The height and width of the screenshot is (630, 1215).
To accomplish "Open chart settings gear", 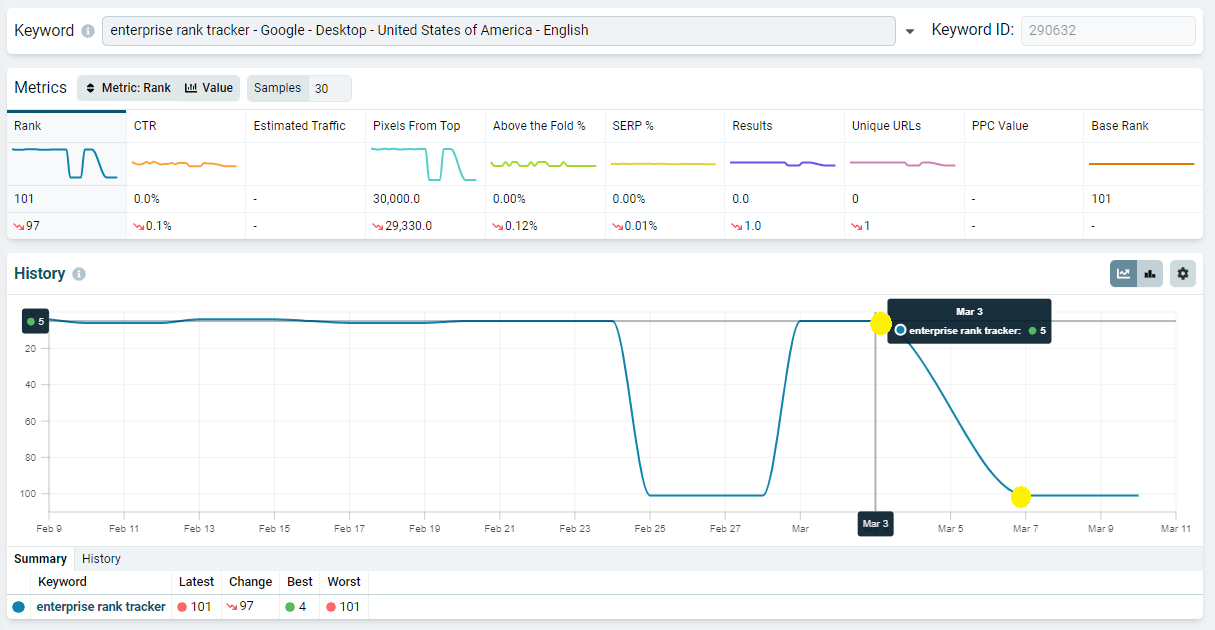I will point(1183,273).
